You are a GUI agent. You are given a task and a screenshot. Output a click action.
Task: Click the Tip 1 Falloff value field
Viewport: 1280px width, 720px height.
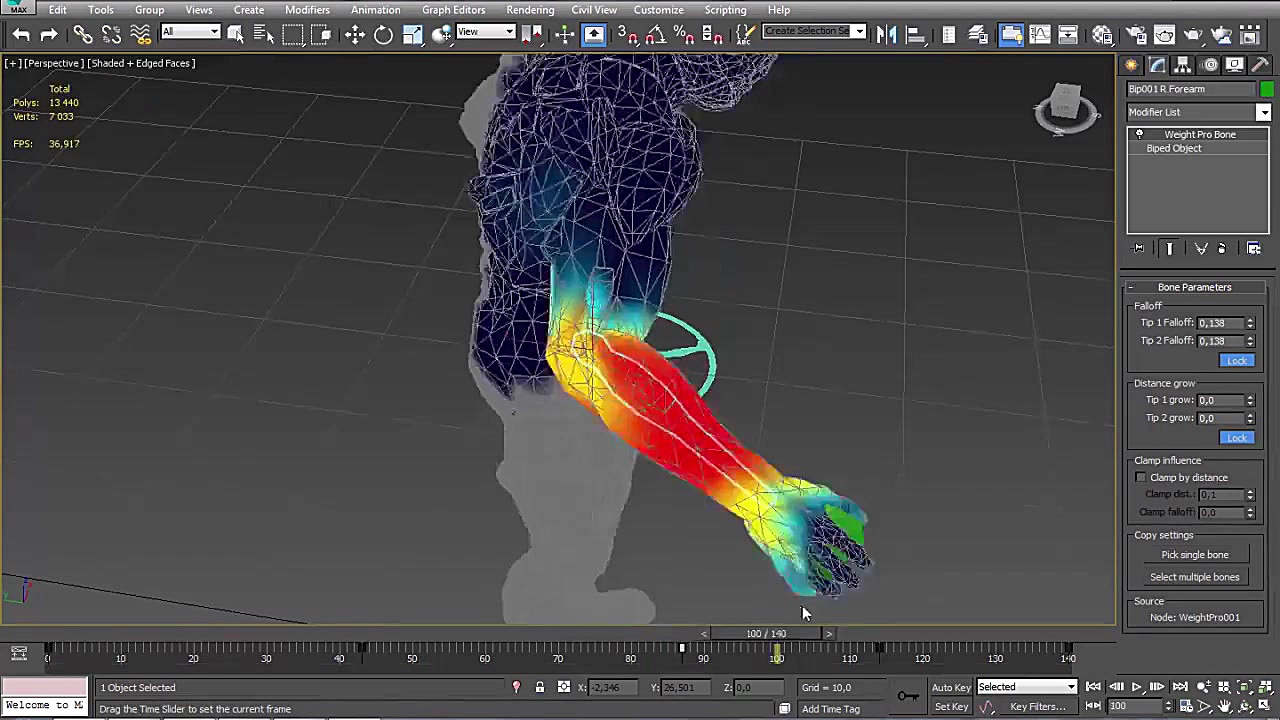pyautogui.click(x=1220, y=323)
